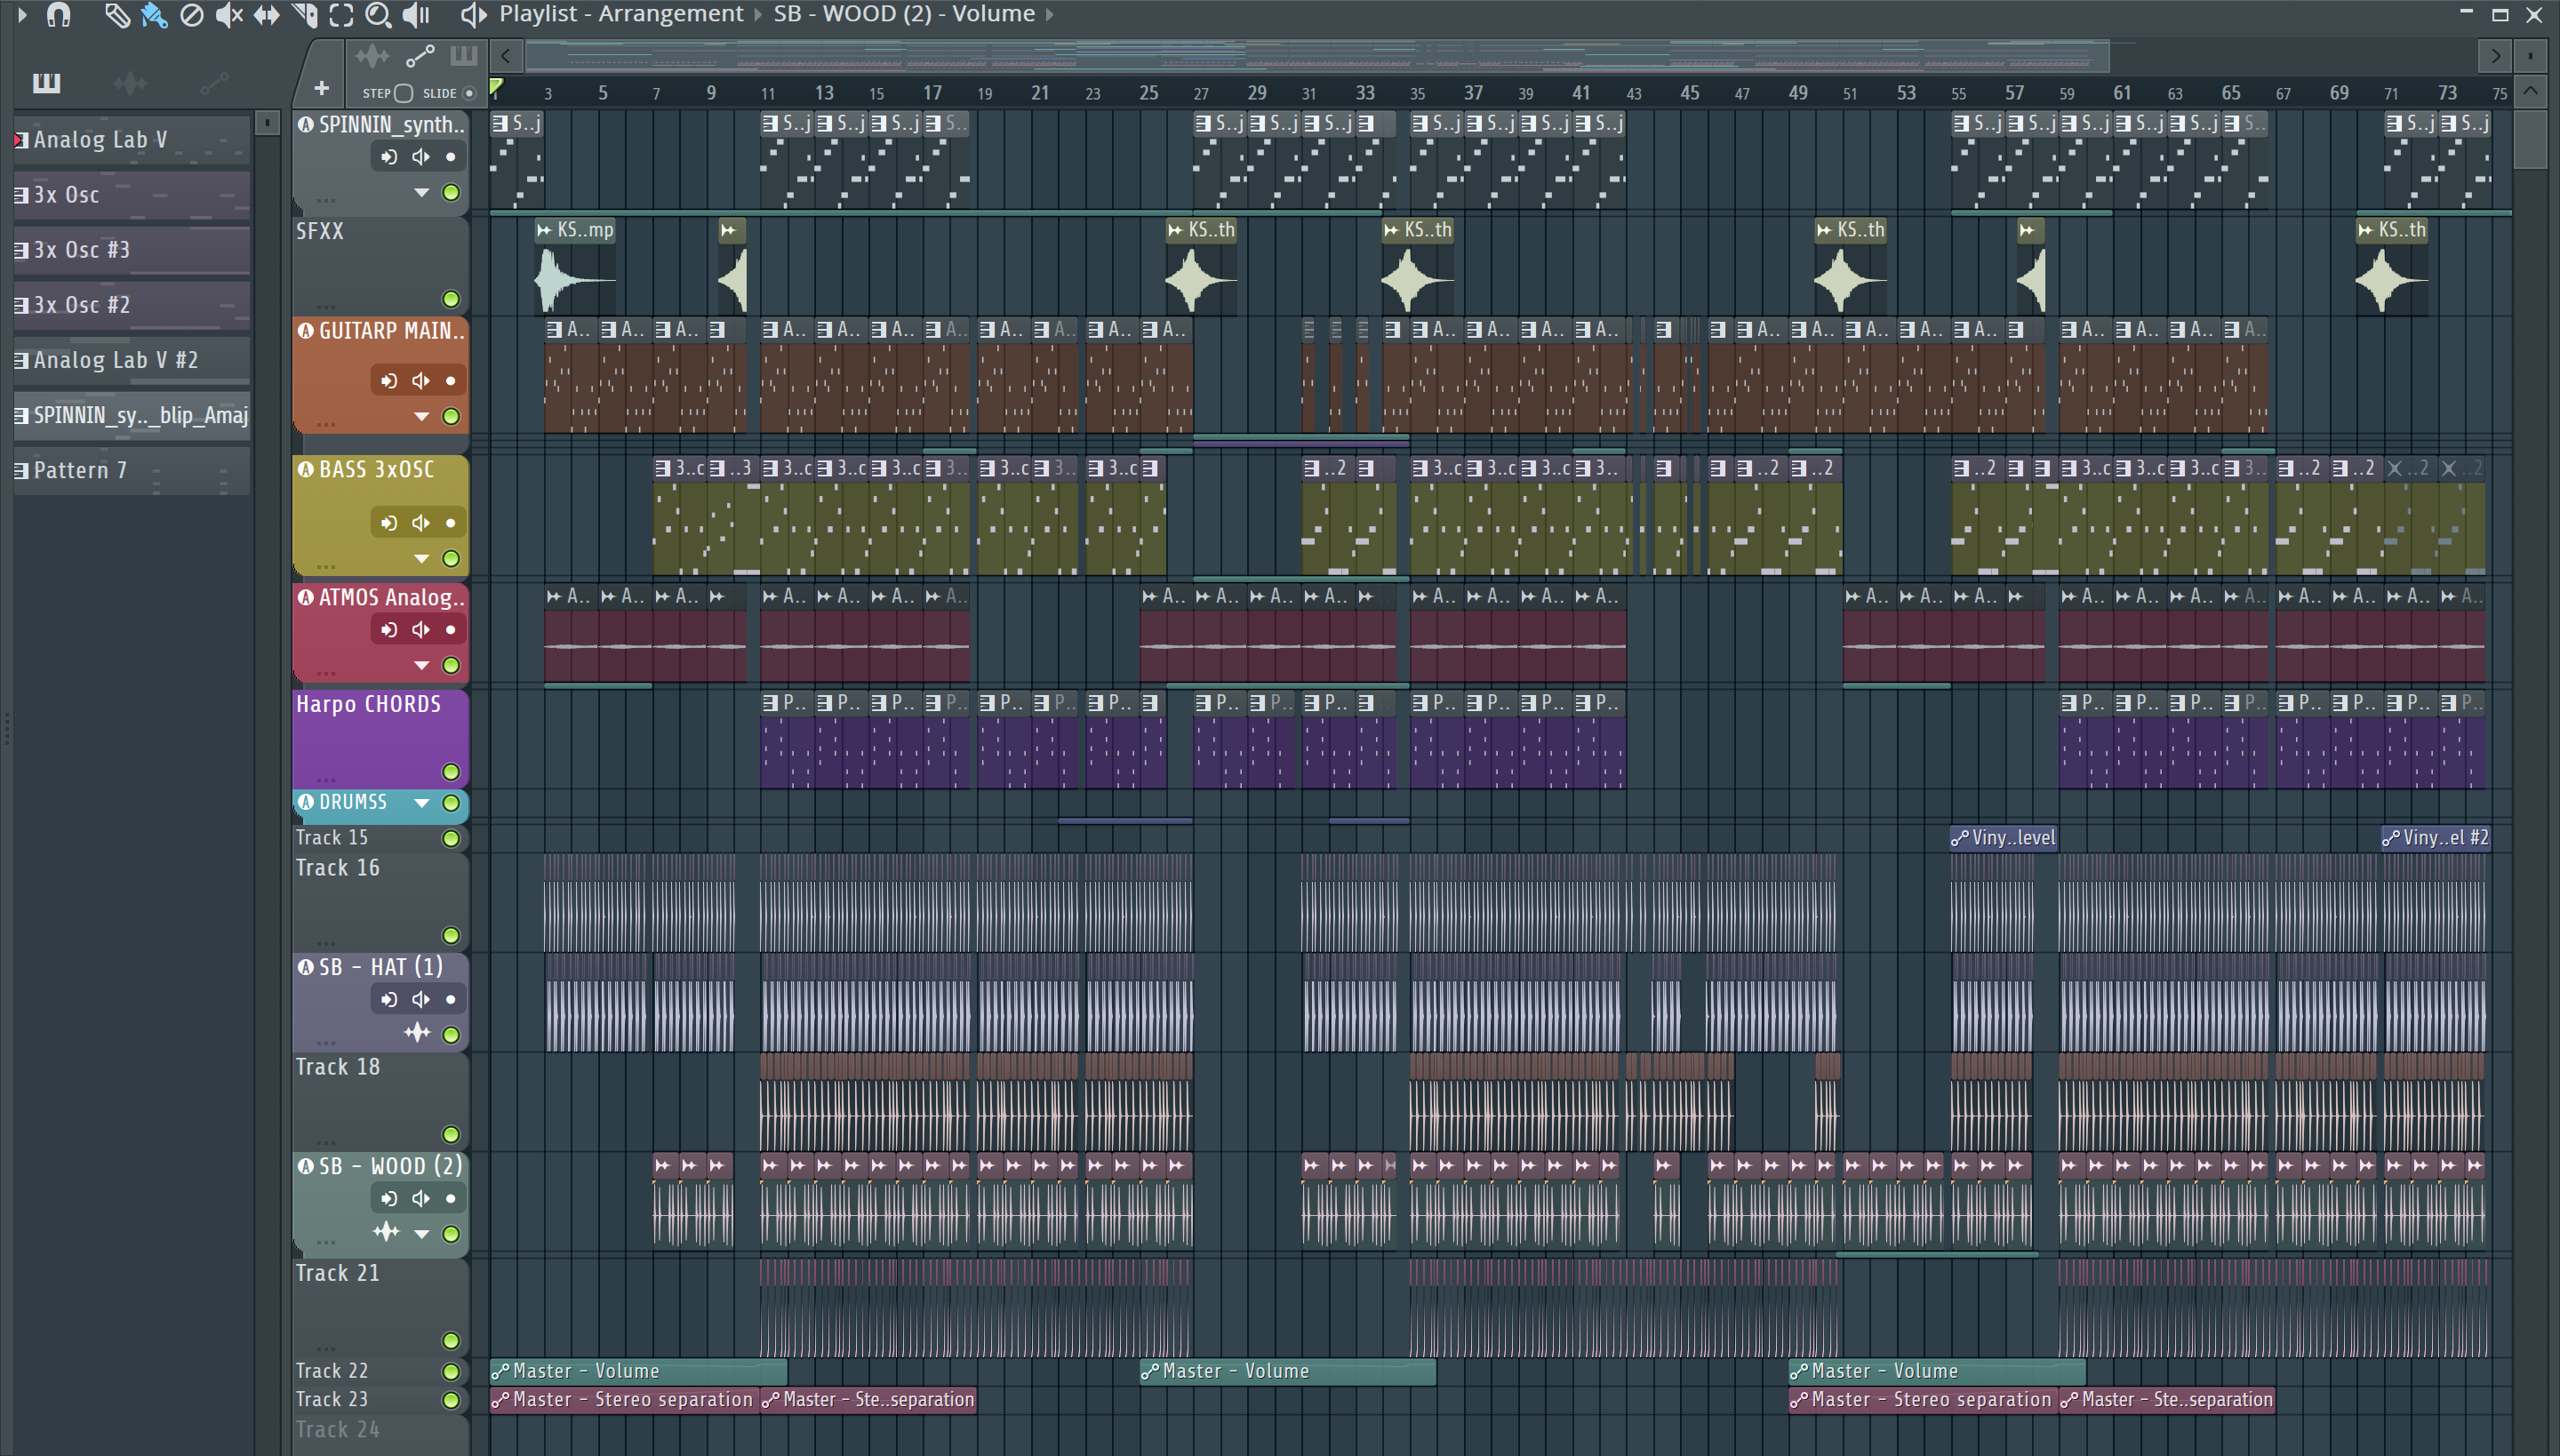Screen dimensions: 2560x1456
Task: Select the Slip tool with double arrows
Action: point(266,15)
